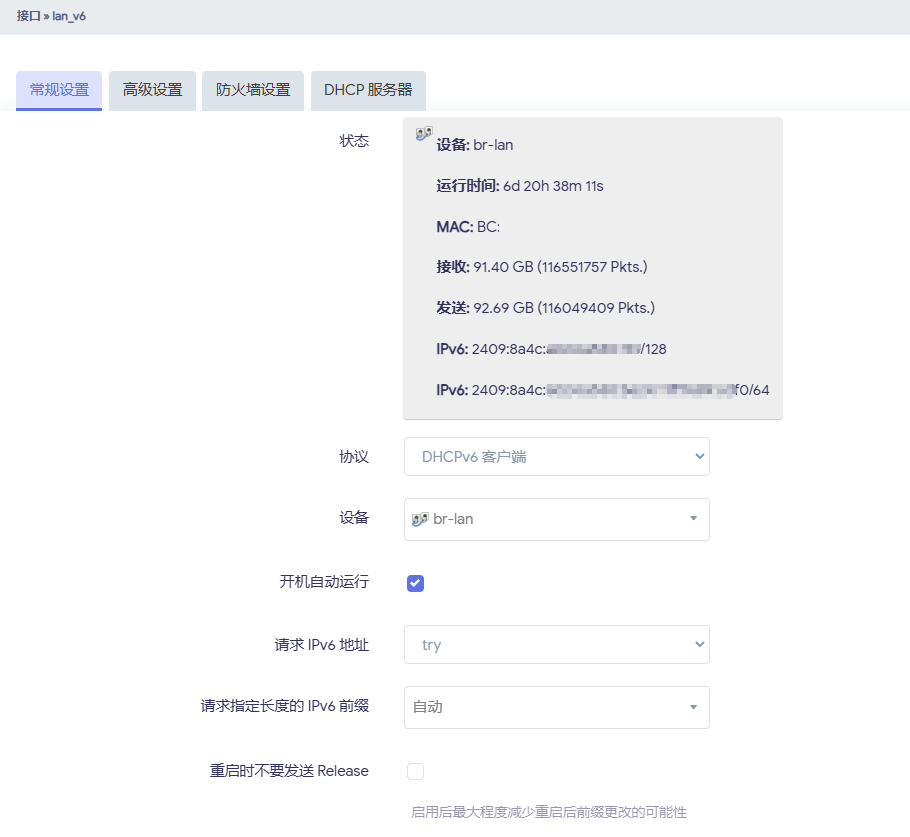Viewport: 910px width, 837px height.
Task: Switch to the 高级设置 tab
Action: tap(151, 90)
